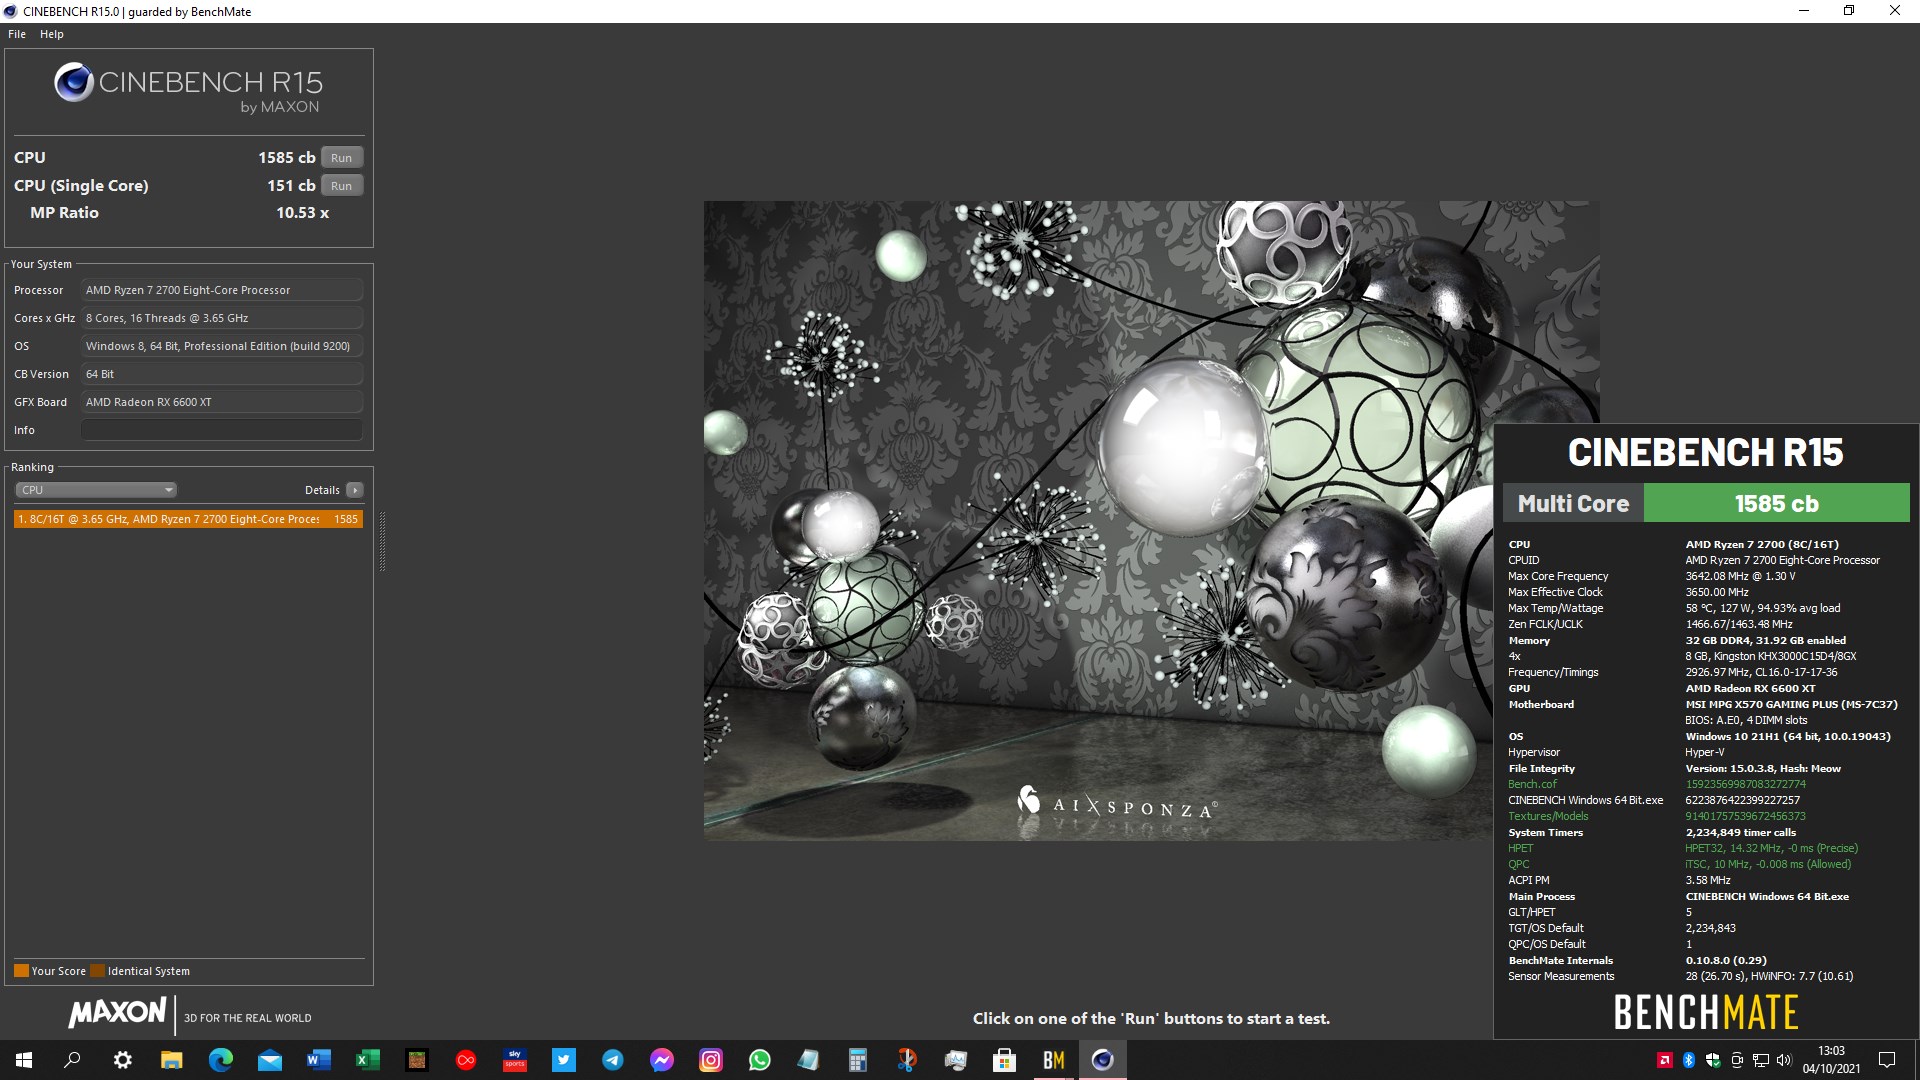The image size is (1920, 1080).
Task: Open Minecraft from the taskbar
Action: [416, 1060]
